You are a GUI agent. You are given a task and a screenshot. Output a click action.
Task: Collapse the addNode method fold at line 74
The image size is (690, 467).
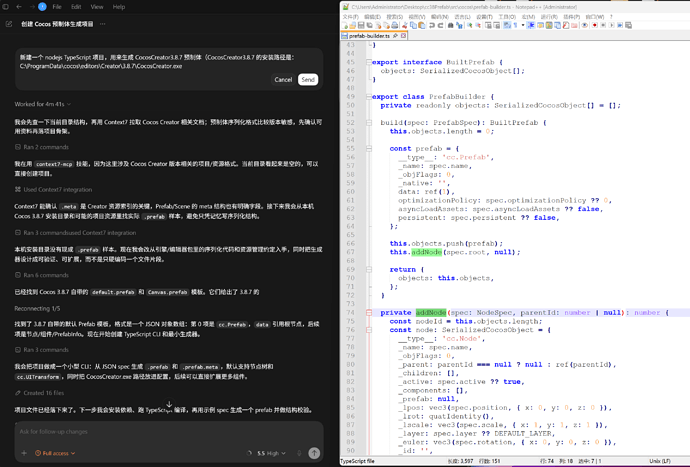coord(369,313)
